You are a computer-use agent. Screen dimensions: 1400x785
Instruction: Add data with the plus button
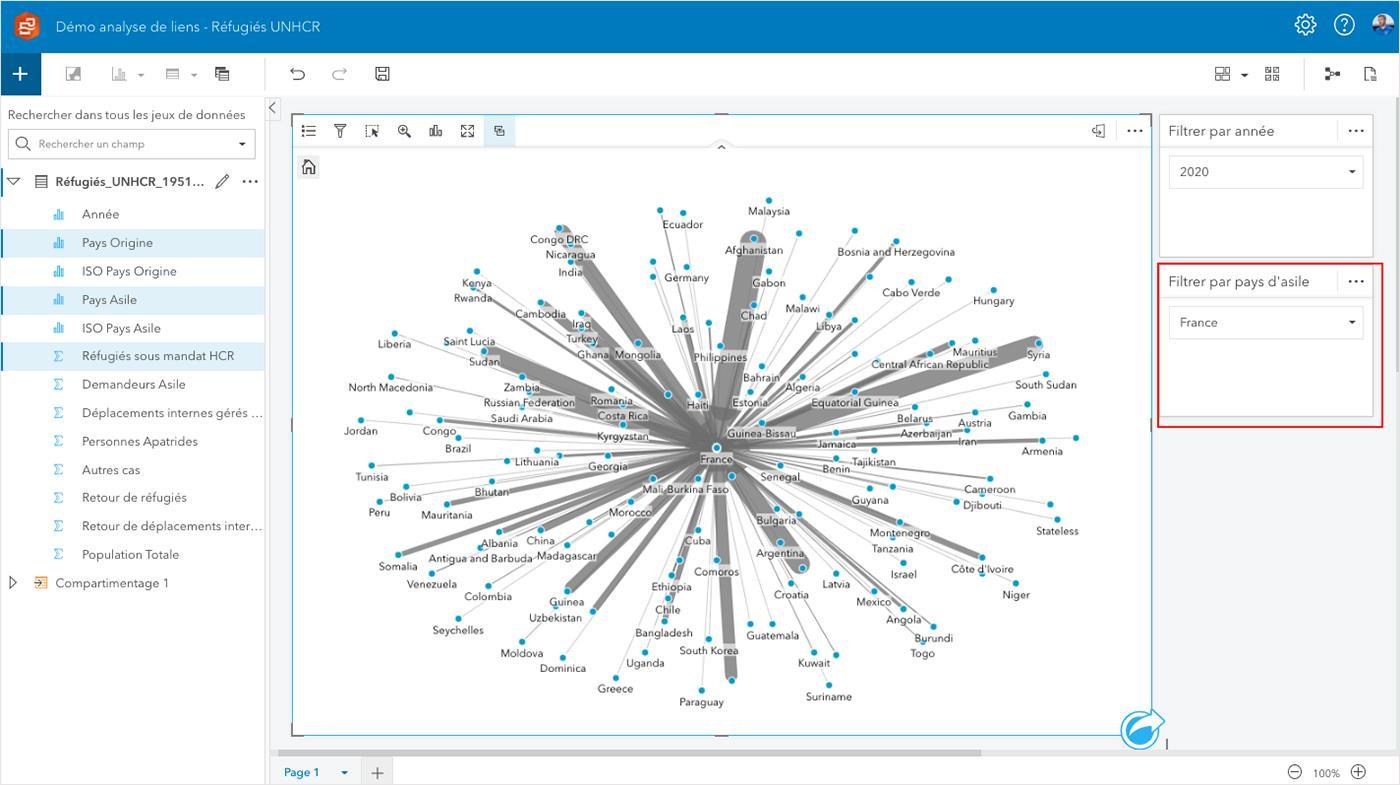(20, 74)
